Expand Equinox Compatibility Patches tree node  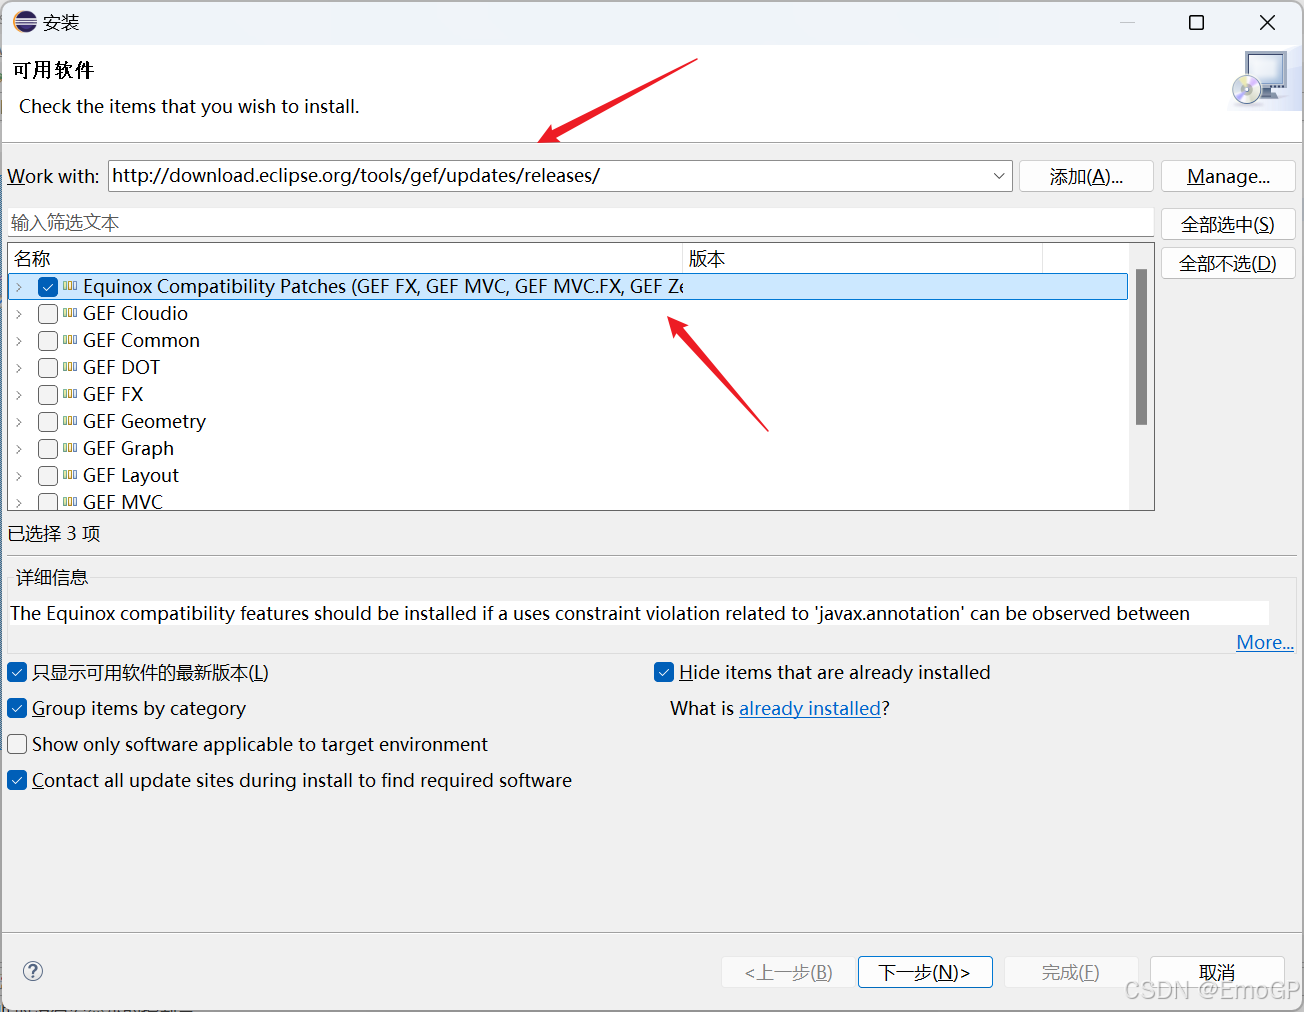19,287
